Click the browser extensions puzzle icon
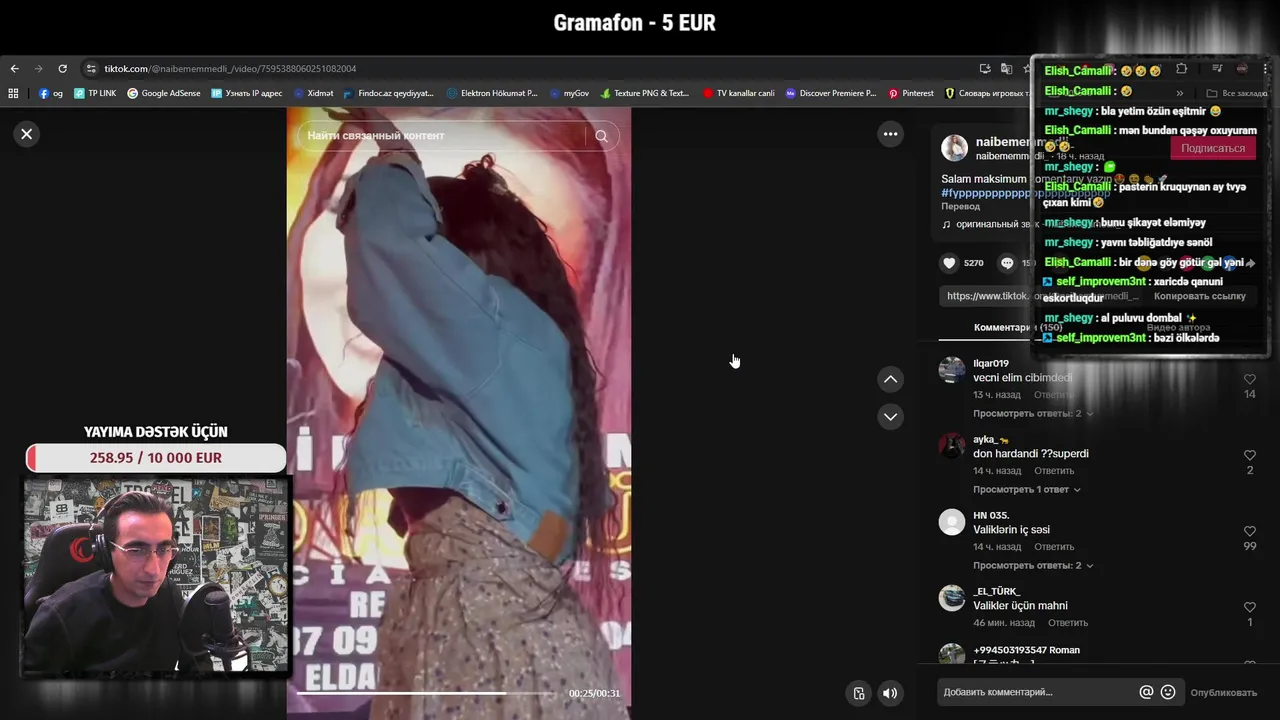Image resolution: width=1280 pixels, height=720 pixels. click(1181, 69)
